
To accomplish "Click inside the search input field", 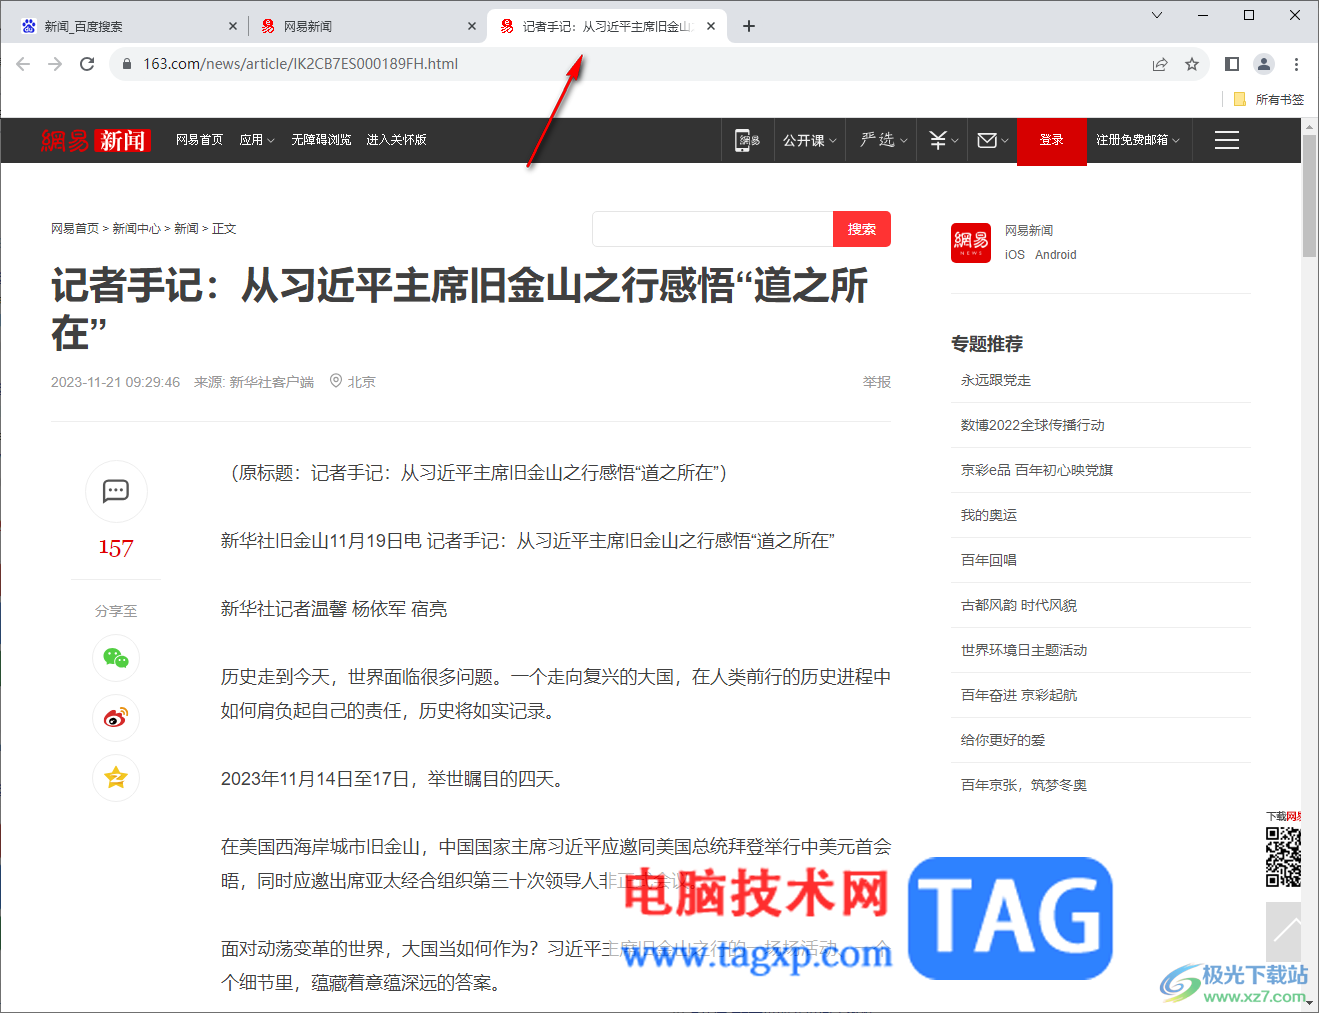I will point(712,228).
